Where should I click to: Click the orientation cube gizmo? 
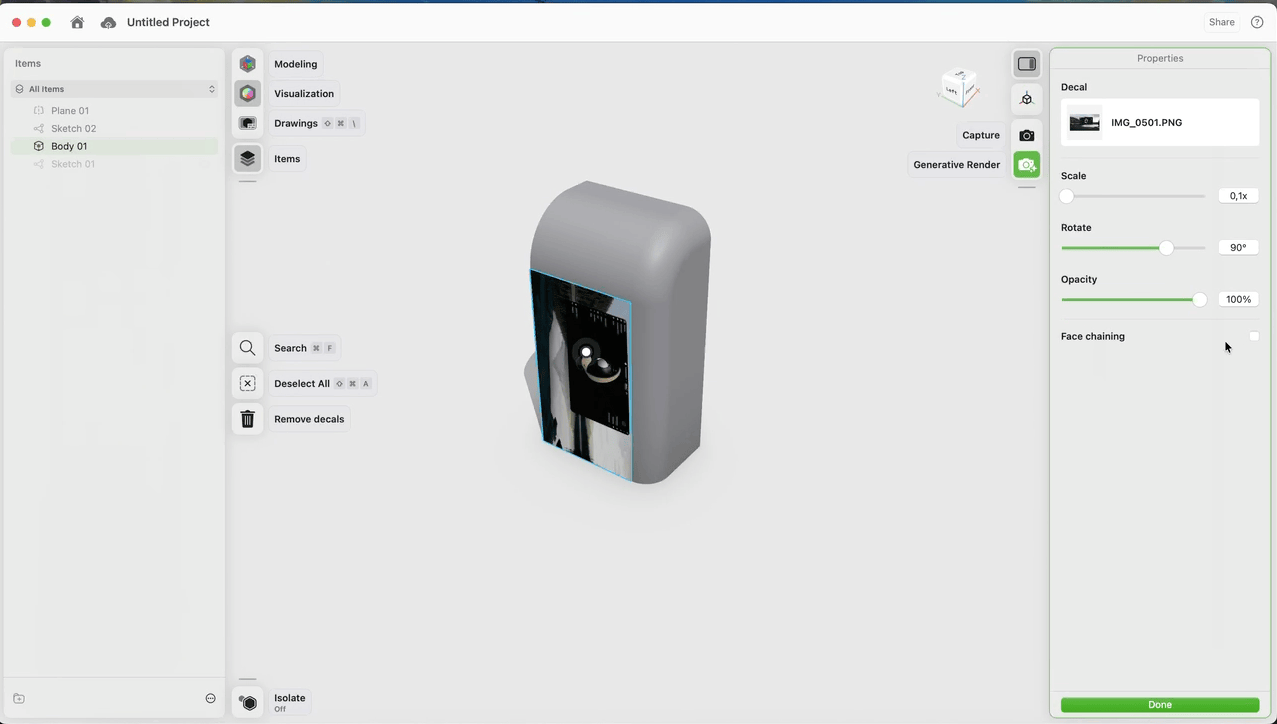tap(958, 88)
